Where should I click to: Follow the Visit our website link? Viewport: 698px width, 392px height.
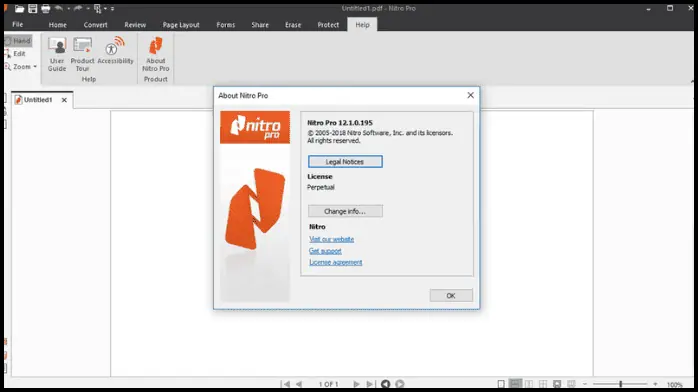click(x=331, y=239)
